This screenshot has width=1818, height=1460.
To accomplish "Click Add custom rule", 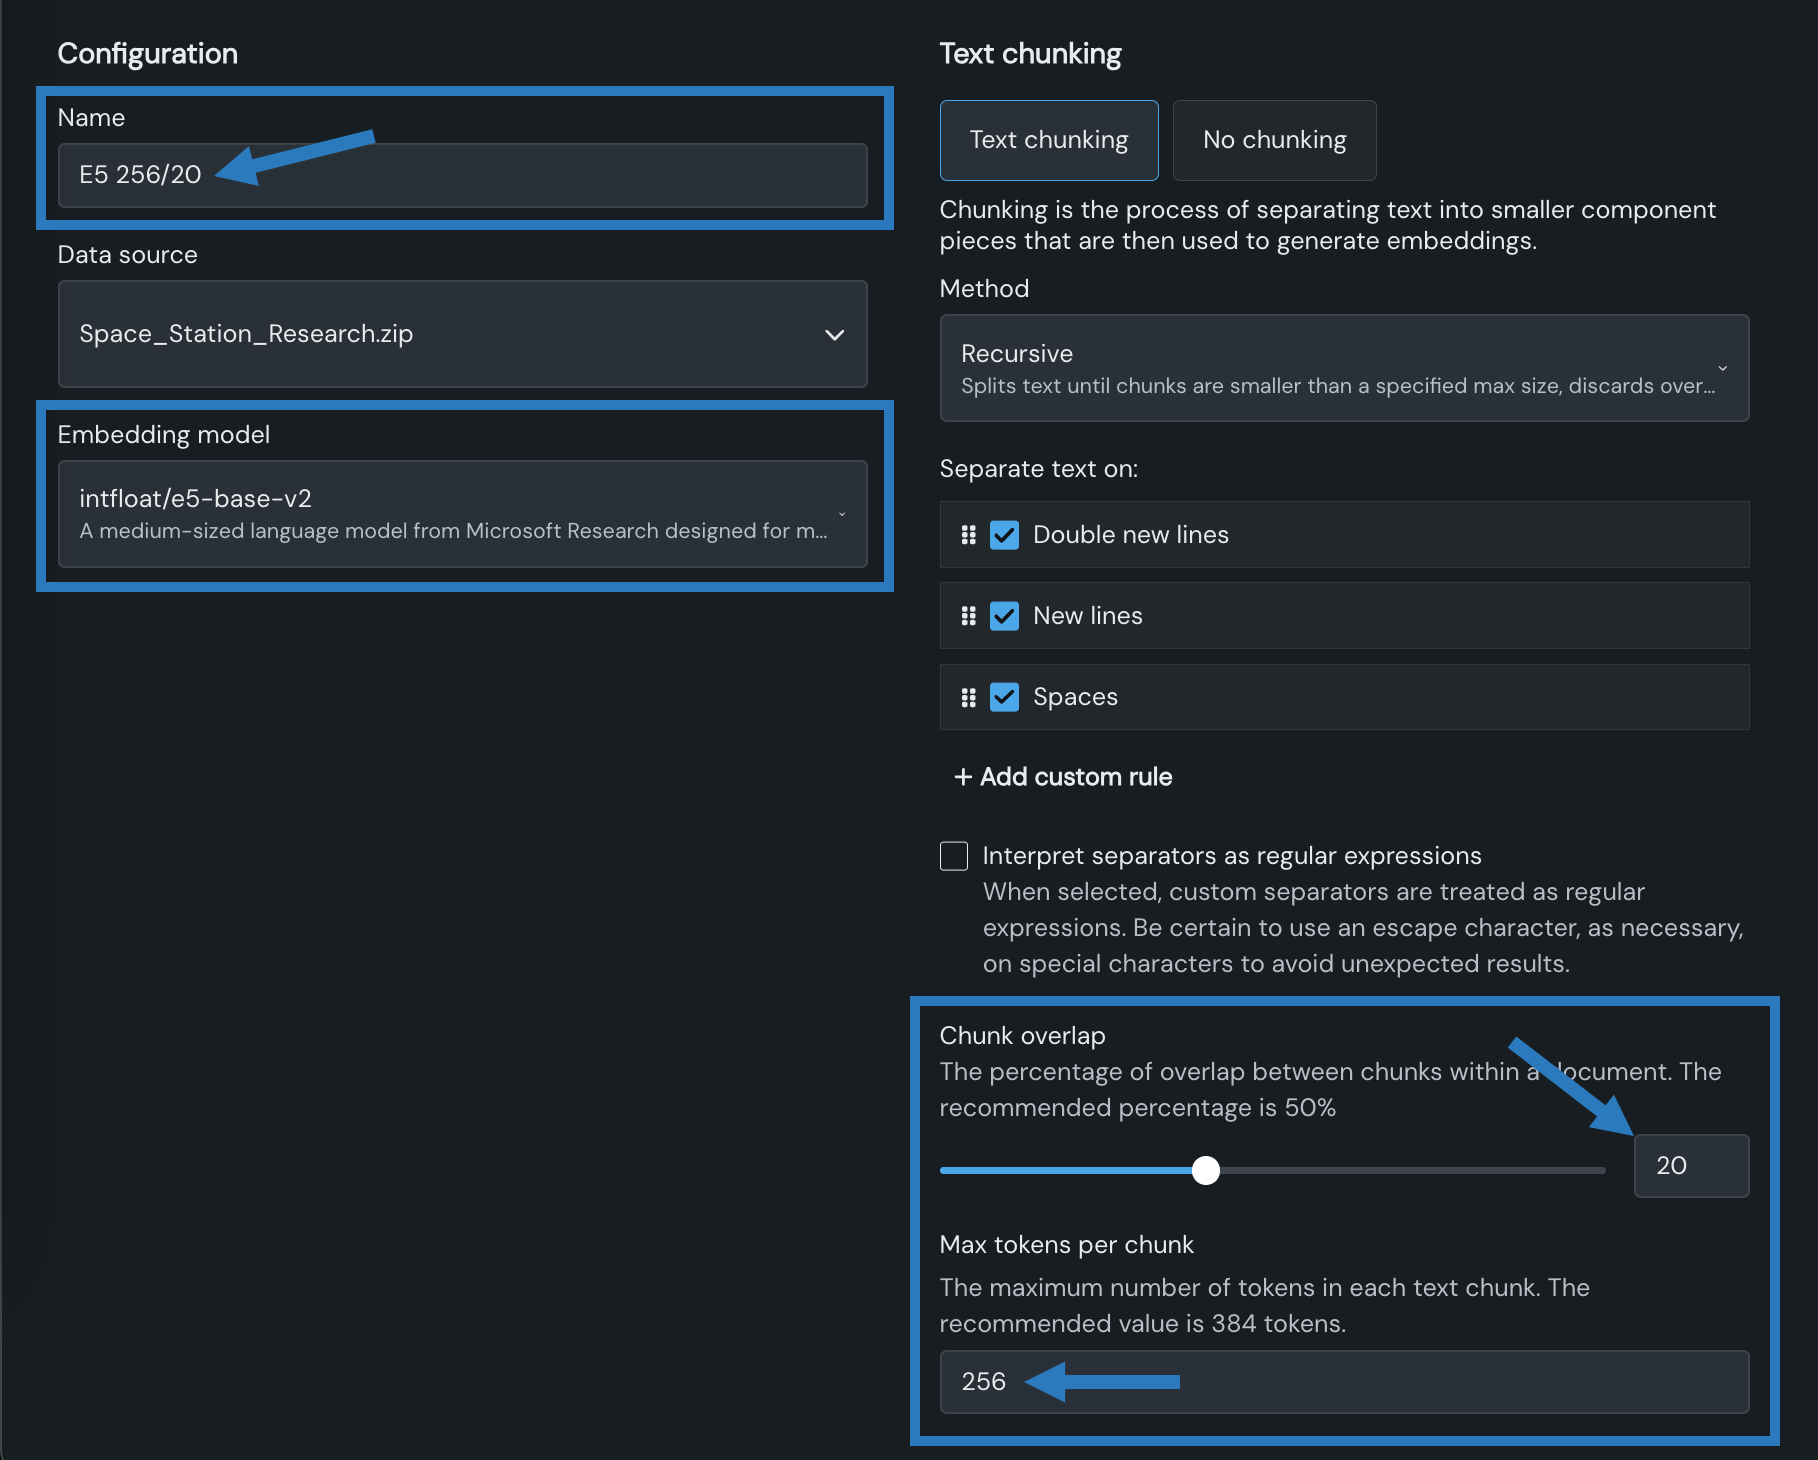I will click(x=1075, y=777).
